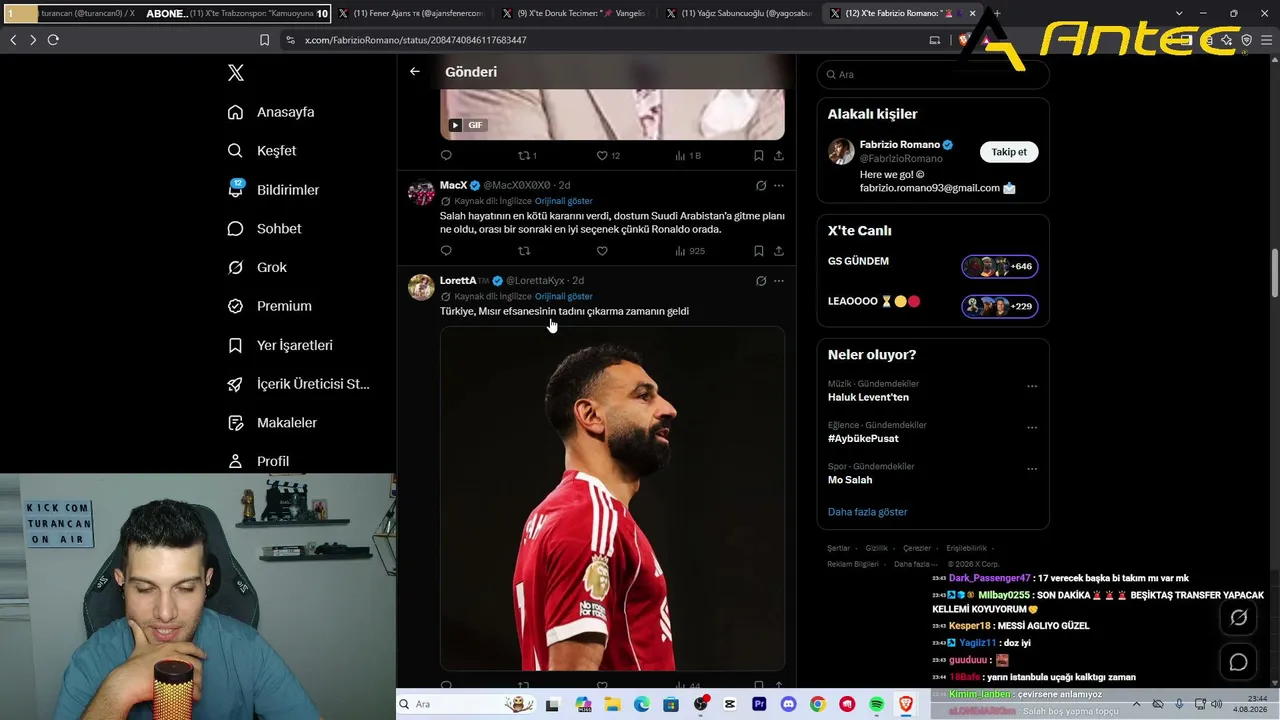Screen dimensions: 1280x720
Task: Open the Haluk Levent'ten trend
Action: click(868, 397)
